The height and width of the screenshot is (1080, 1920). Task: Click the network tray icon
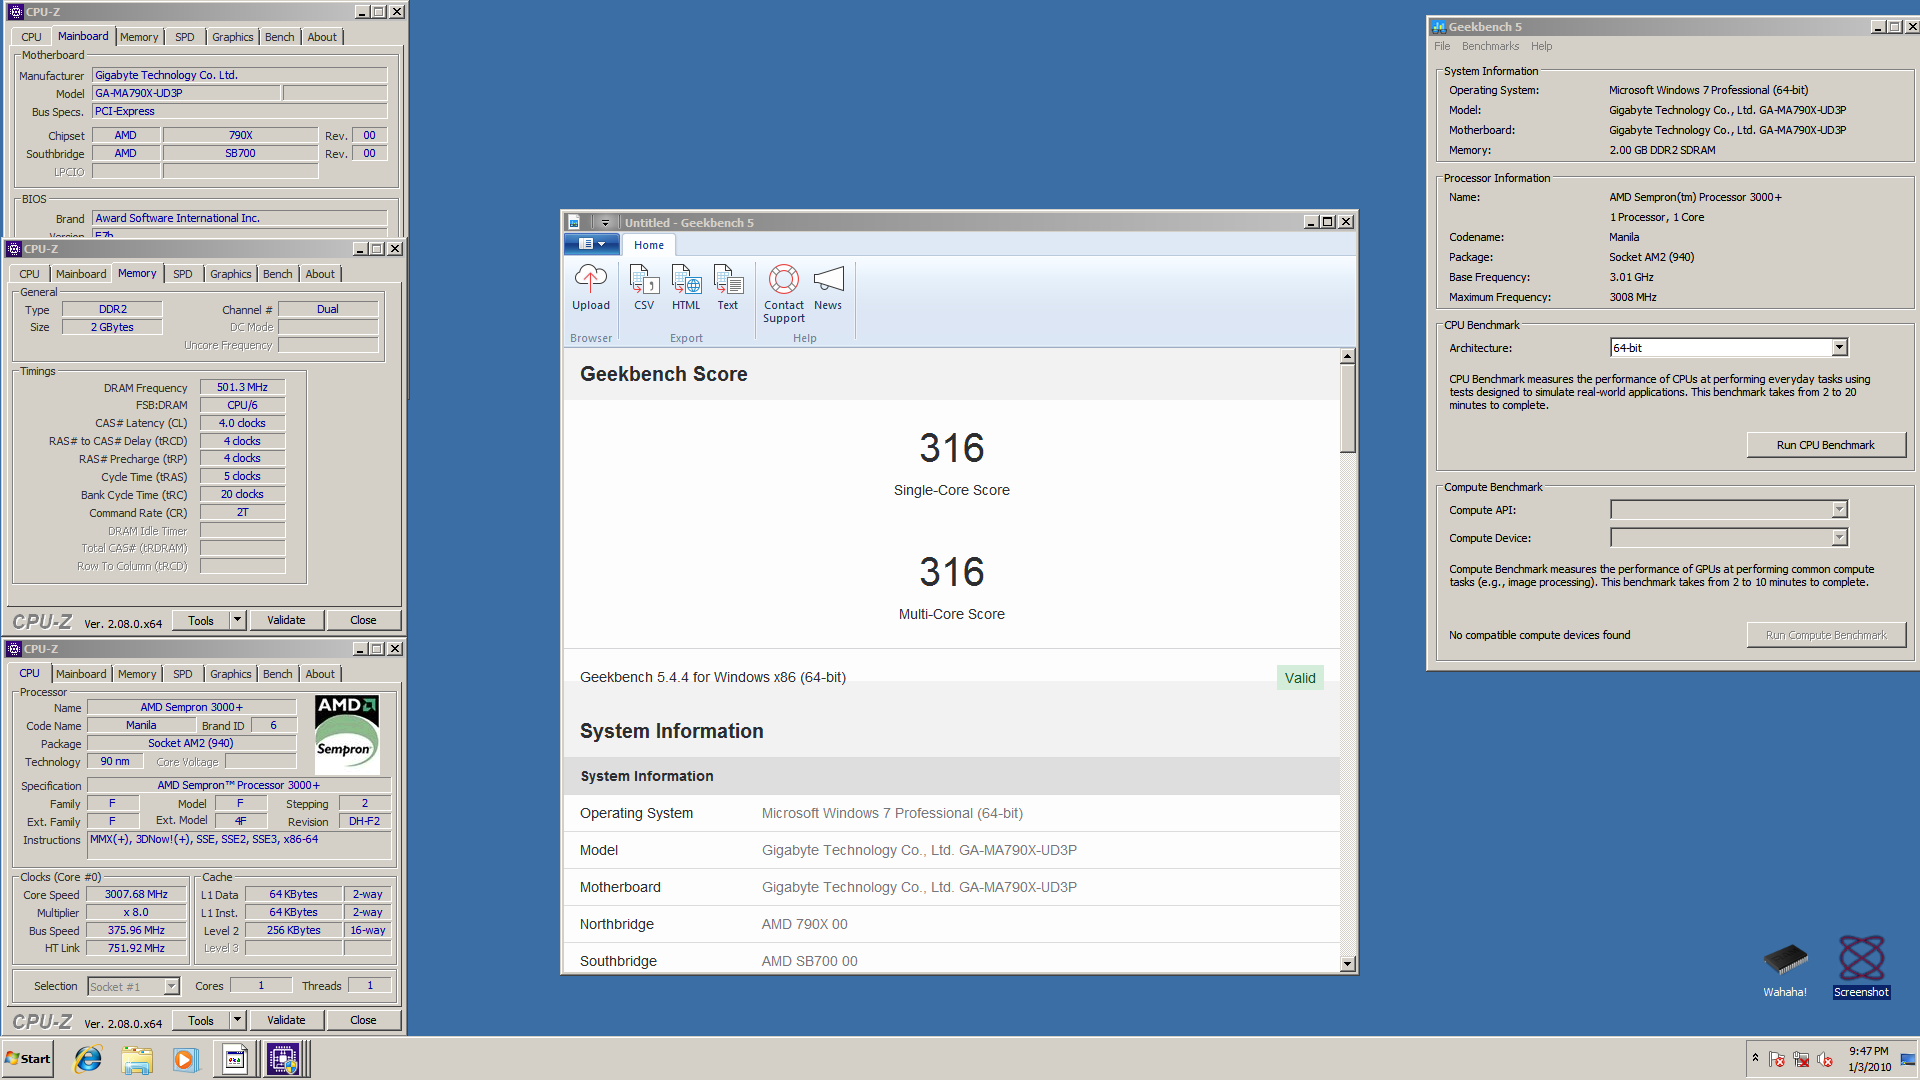[x=1801, y=1060]
